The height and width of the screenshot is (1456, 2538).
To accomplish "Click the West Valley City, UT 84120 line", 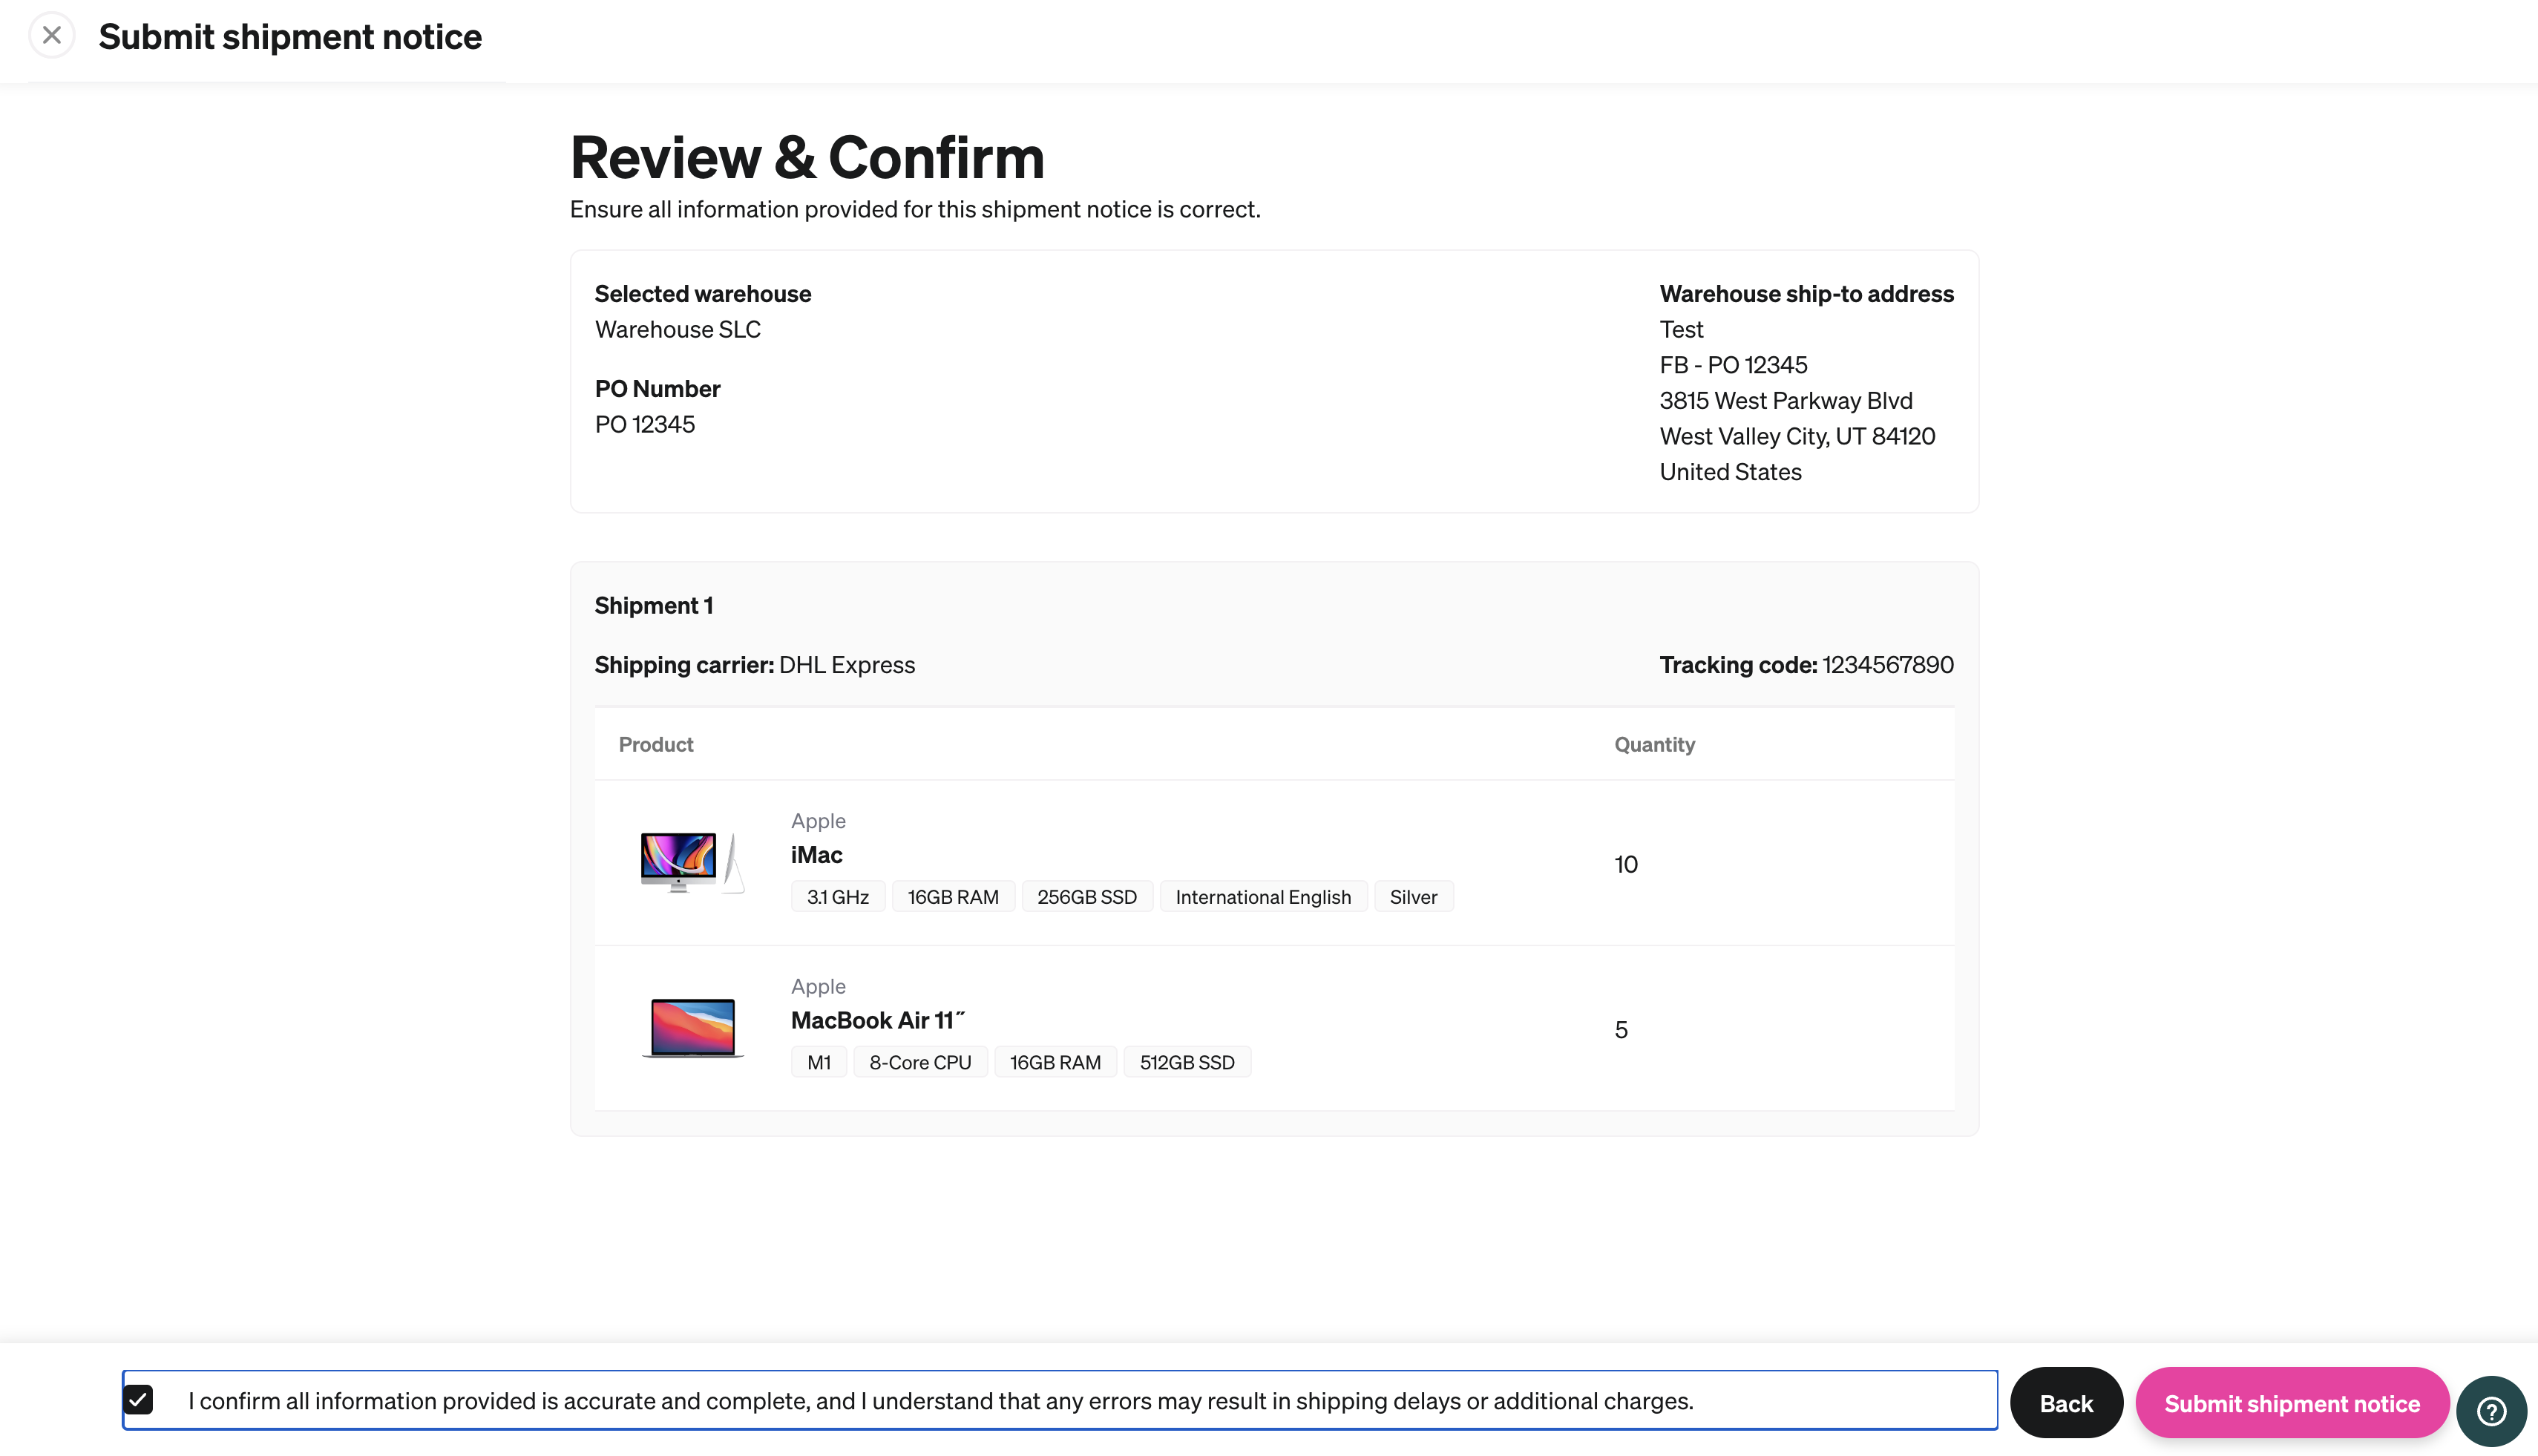I will point(1797,436).
